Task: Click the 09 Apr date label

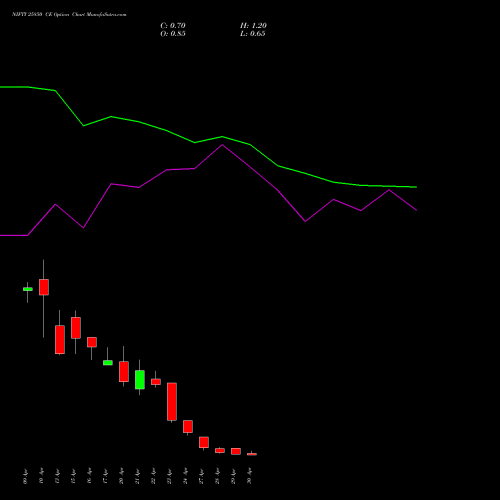Action: click(25, 477)
